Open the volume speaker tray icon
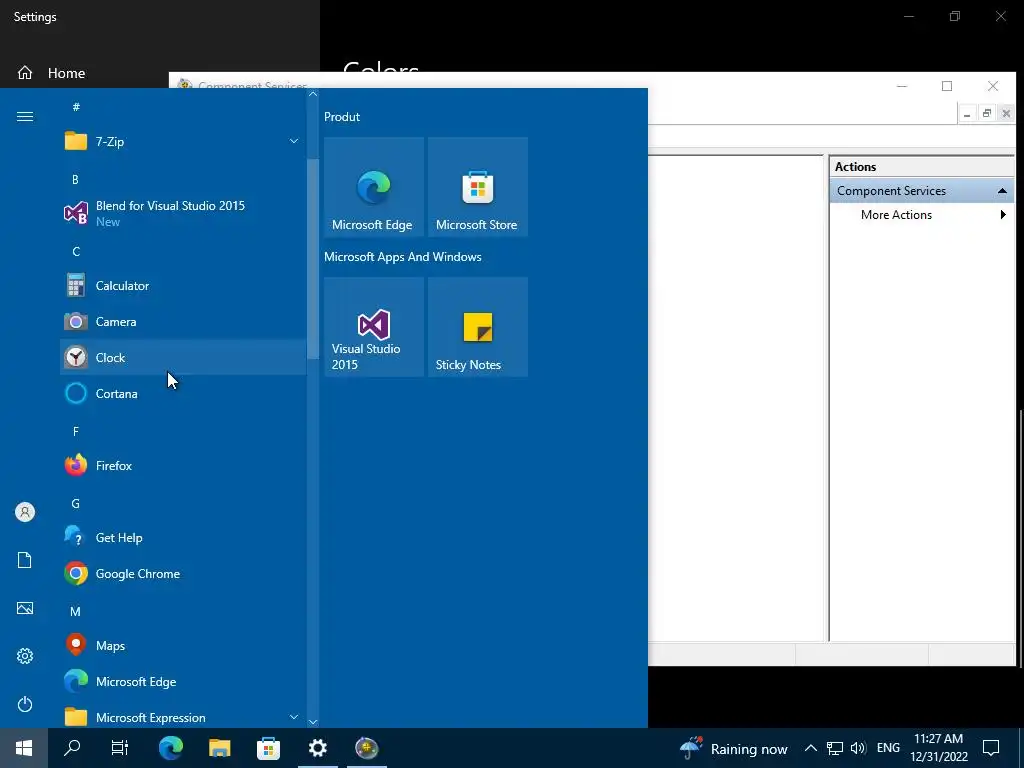 [858, 748]
